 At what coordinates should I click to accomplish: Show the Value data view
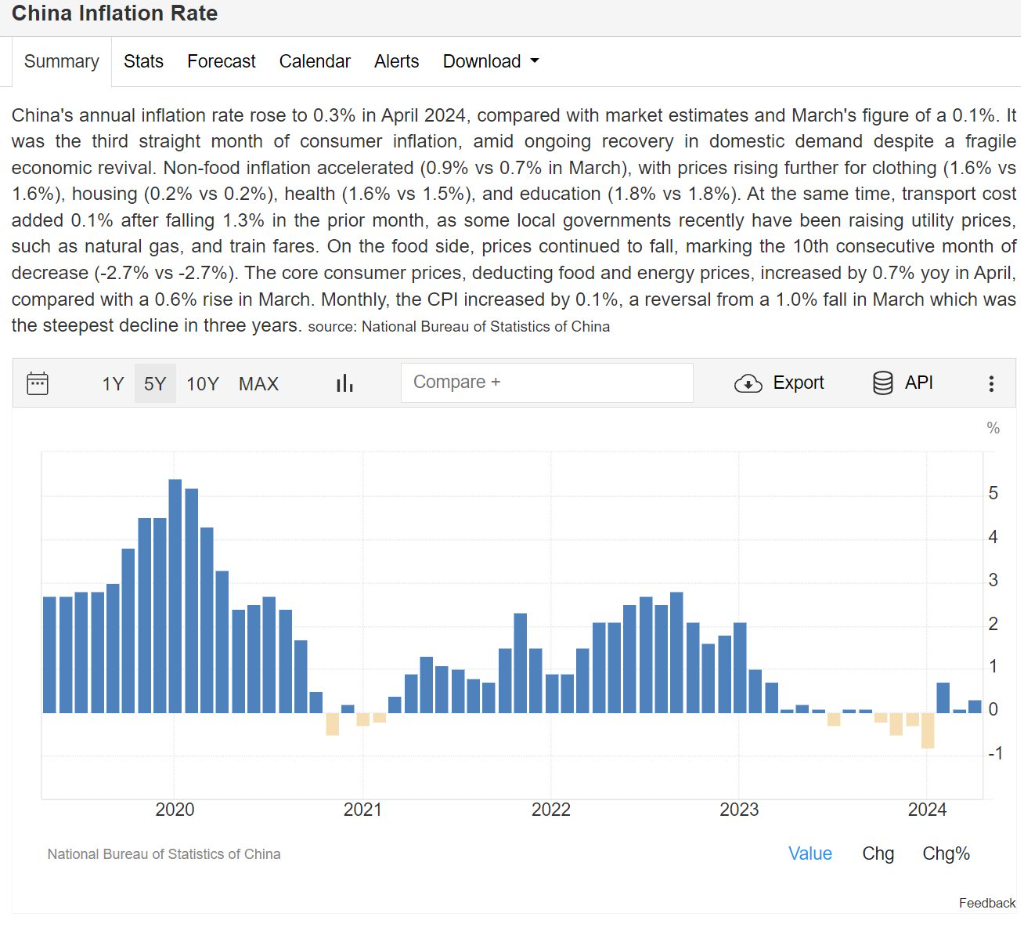tap(810, 853)
